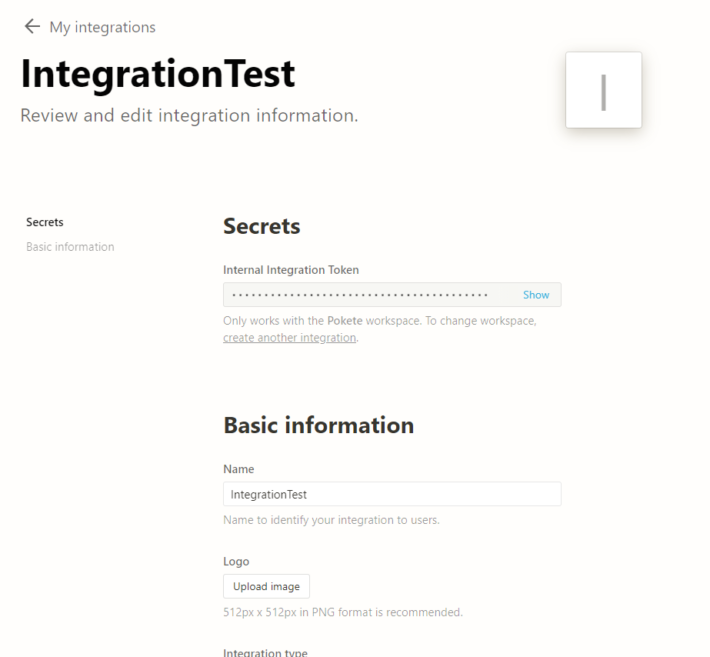Click the back arrow icon

click(x=32, y=27)
